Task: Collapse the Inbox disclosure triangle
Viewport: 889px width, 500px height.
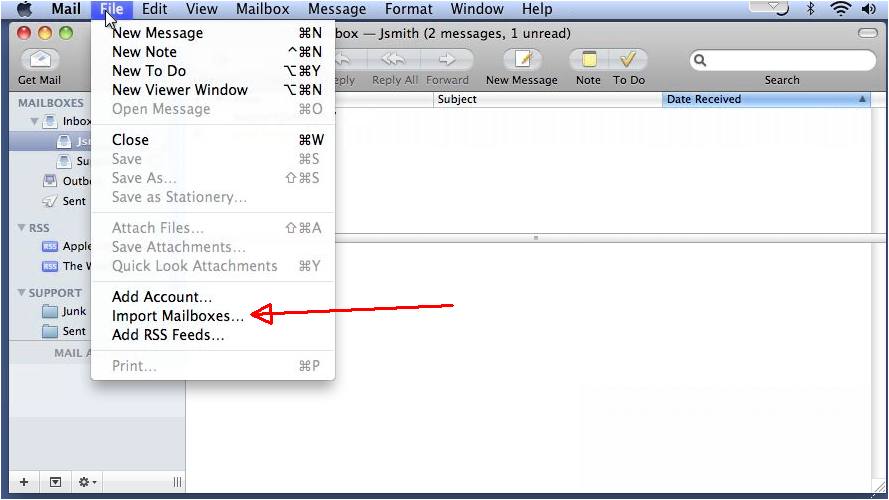Action: 33,121
